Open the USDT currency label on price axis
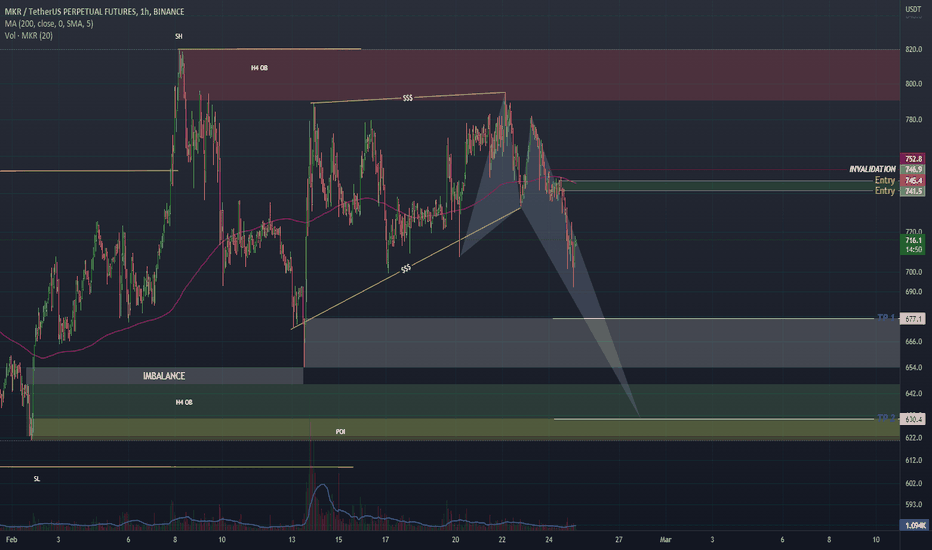 [x=913, y=9]
